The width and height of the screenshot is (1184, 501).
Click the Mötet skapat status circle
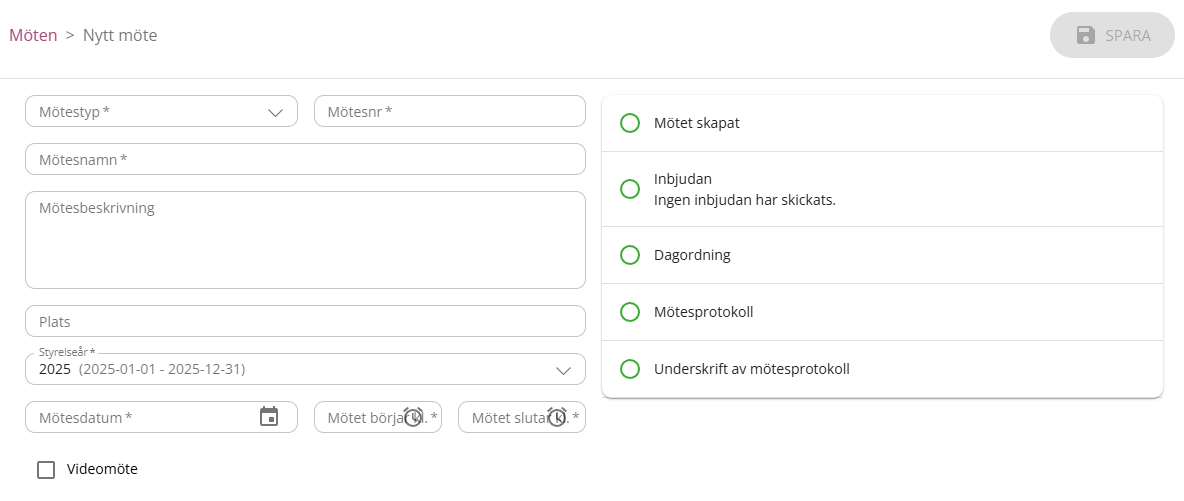(630, 123)
